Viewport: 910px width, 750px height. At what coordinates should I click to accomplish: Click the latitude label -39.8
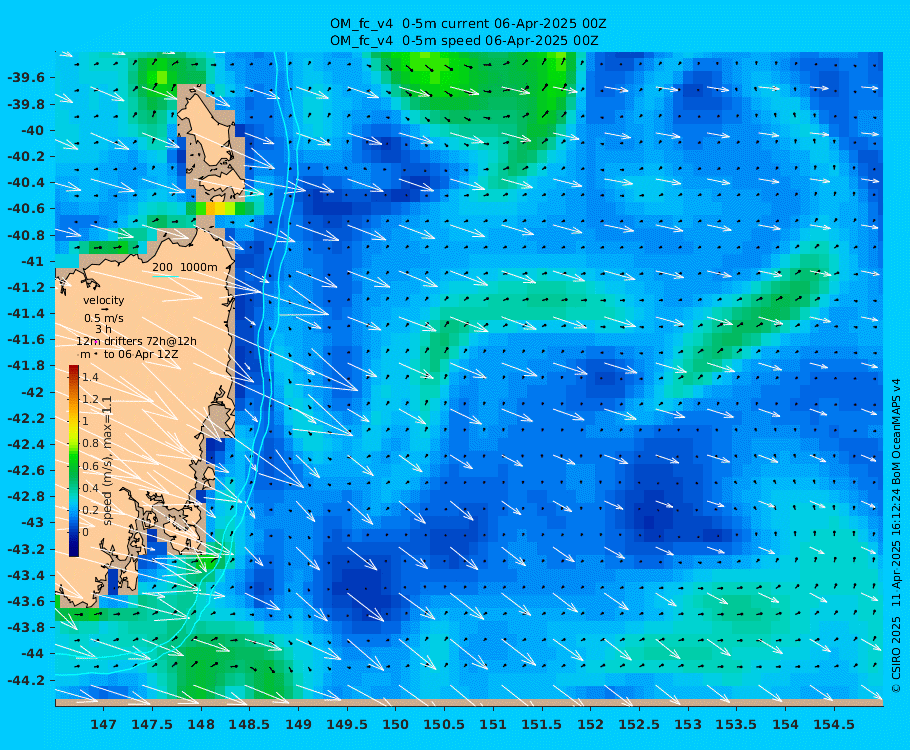(x=26, y=104)
